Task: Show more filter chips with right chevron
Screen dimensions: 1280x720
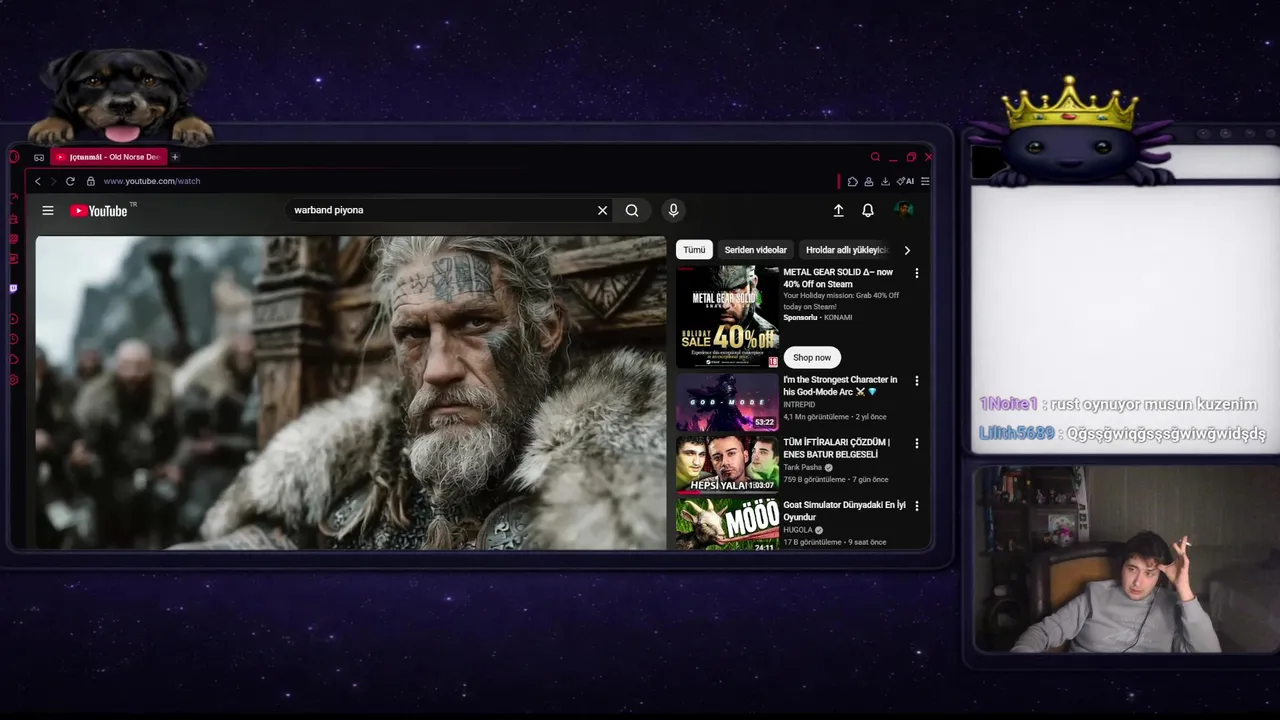Action: (x=907, y=250)
